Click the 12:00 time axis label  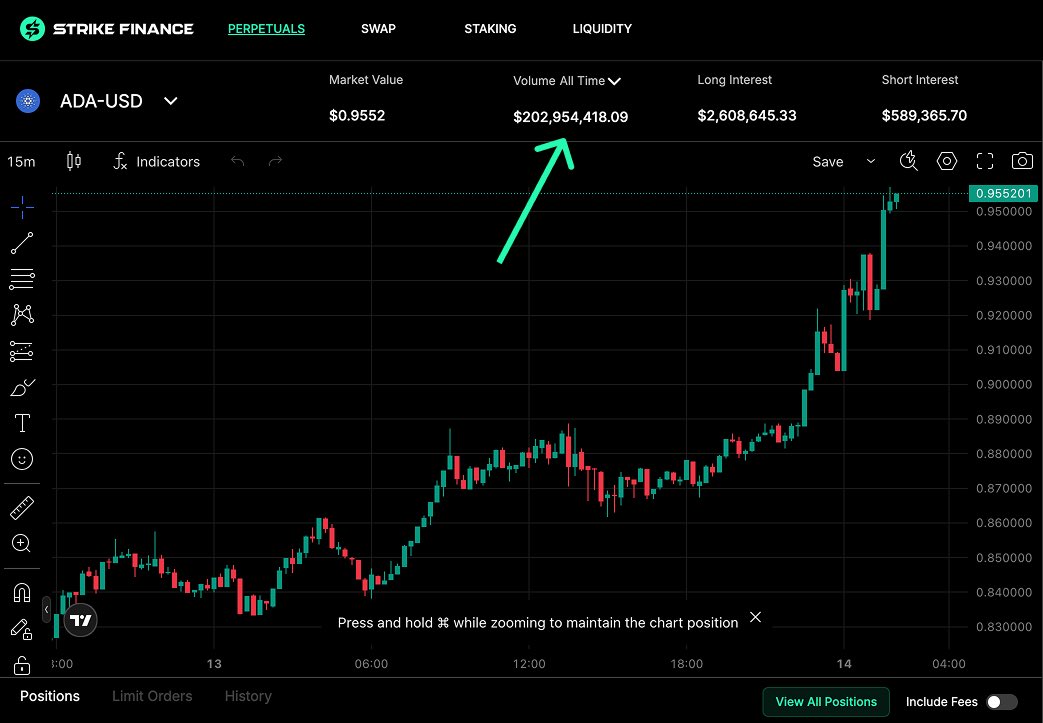[x=529, y=664]
